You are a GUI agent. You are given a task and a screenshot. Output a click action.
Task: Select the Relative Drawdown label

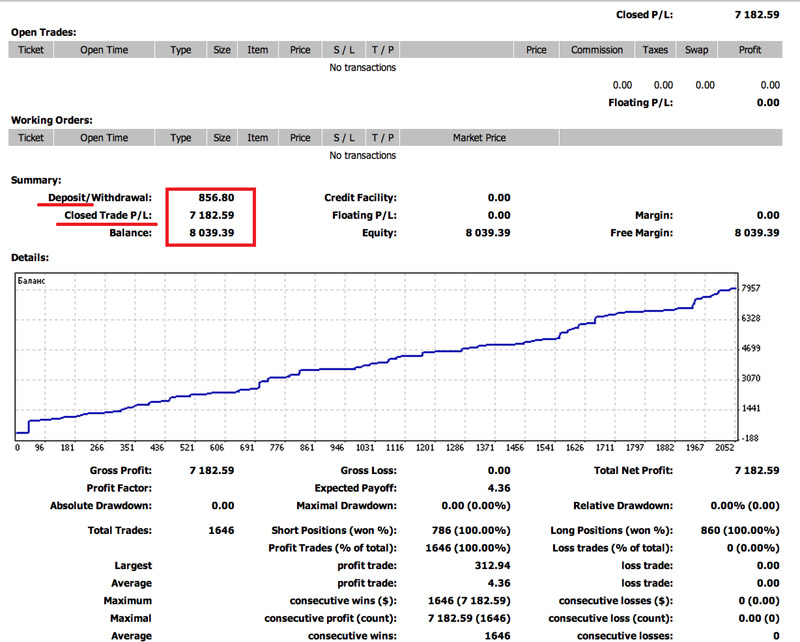(622, 506)
